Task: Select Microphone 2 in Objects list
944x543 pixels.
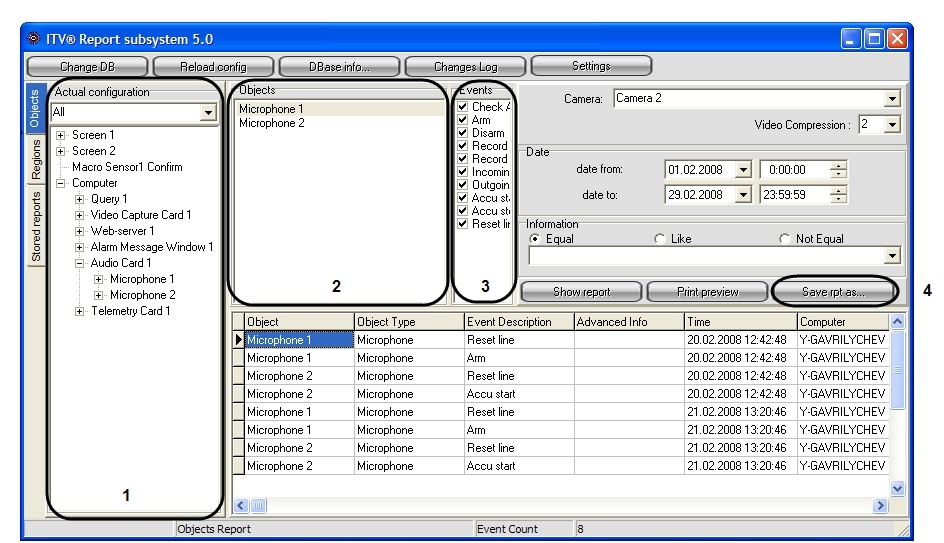Action: [x=272, y=123]
